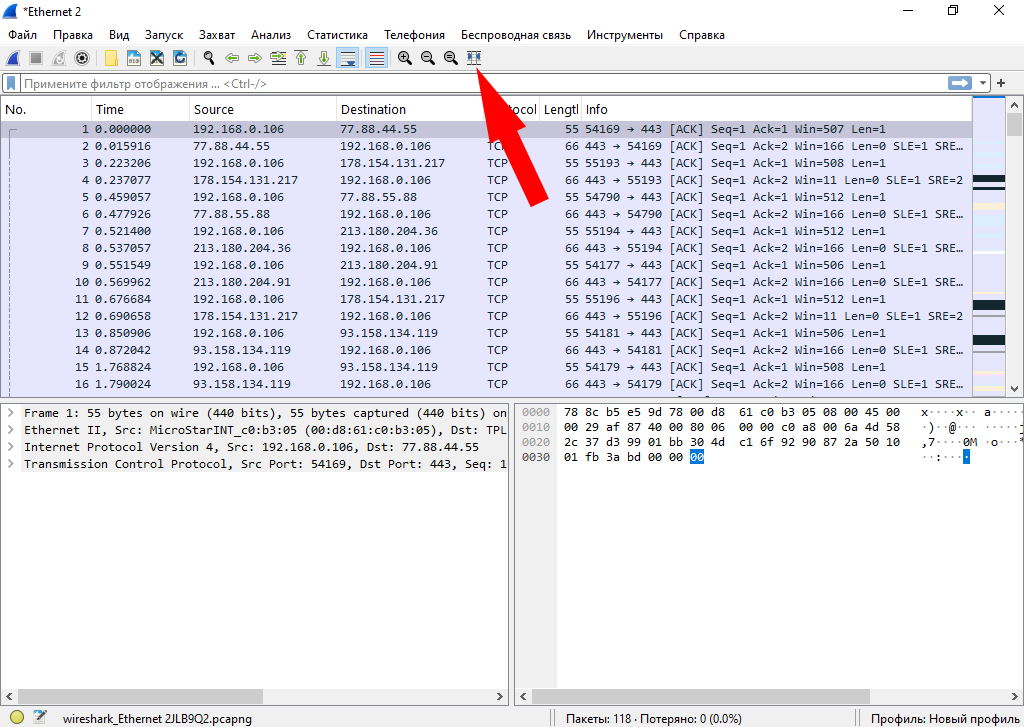Screen dimensions: 1024x727
Task: Click the resize columns icon
Action: tap(474, 58)
